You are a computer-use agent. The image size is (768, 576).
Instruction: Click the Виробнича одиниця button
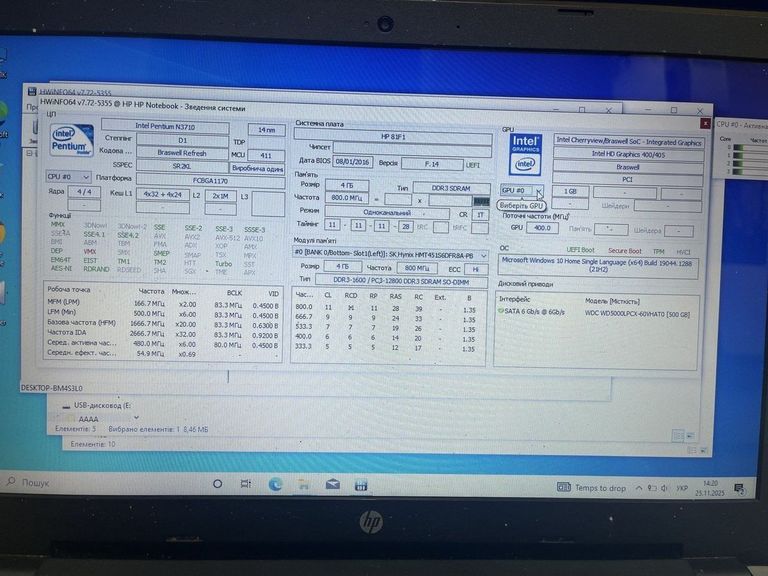[258, 168]
